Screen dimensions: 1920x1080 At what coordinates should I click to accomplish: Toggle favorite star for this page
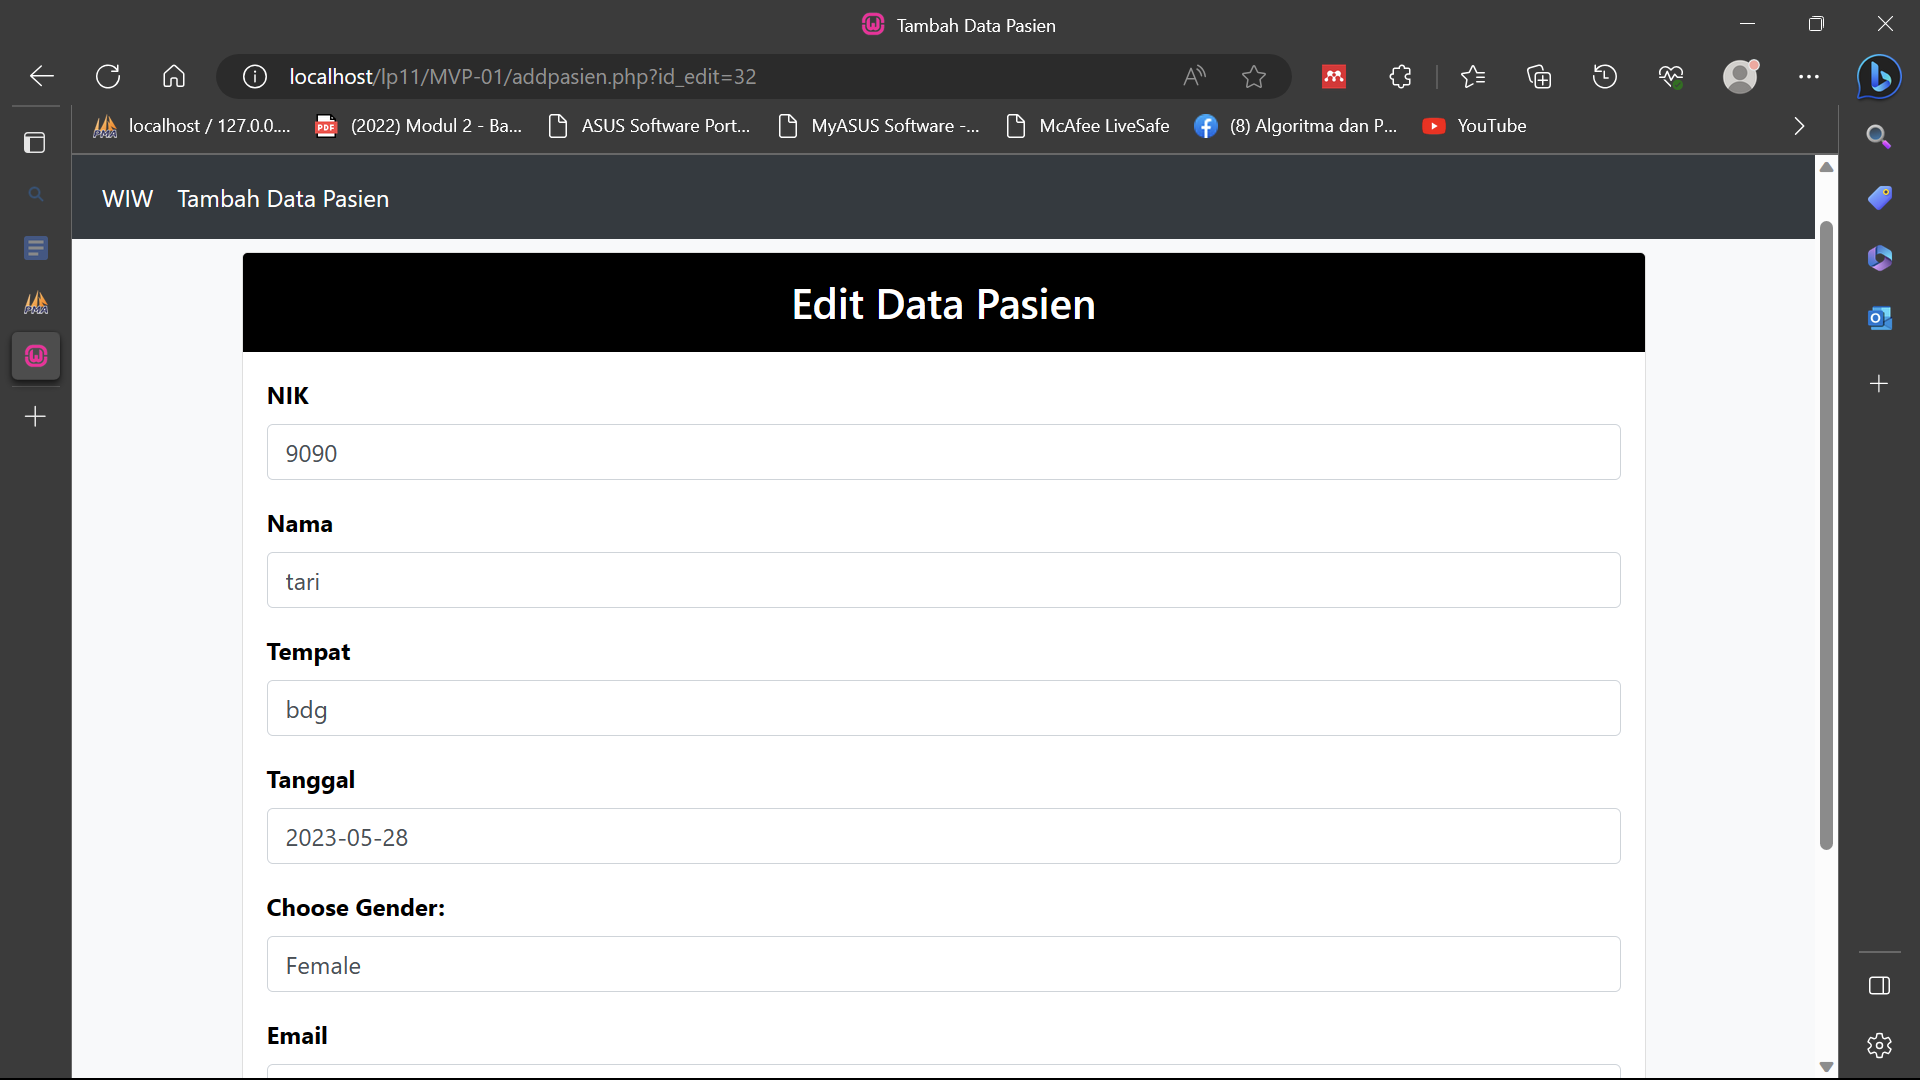(1254, 76)
